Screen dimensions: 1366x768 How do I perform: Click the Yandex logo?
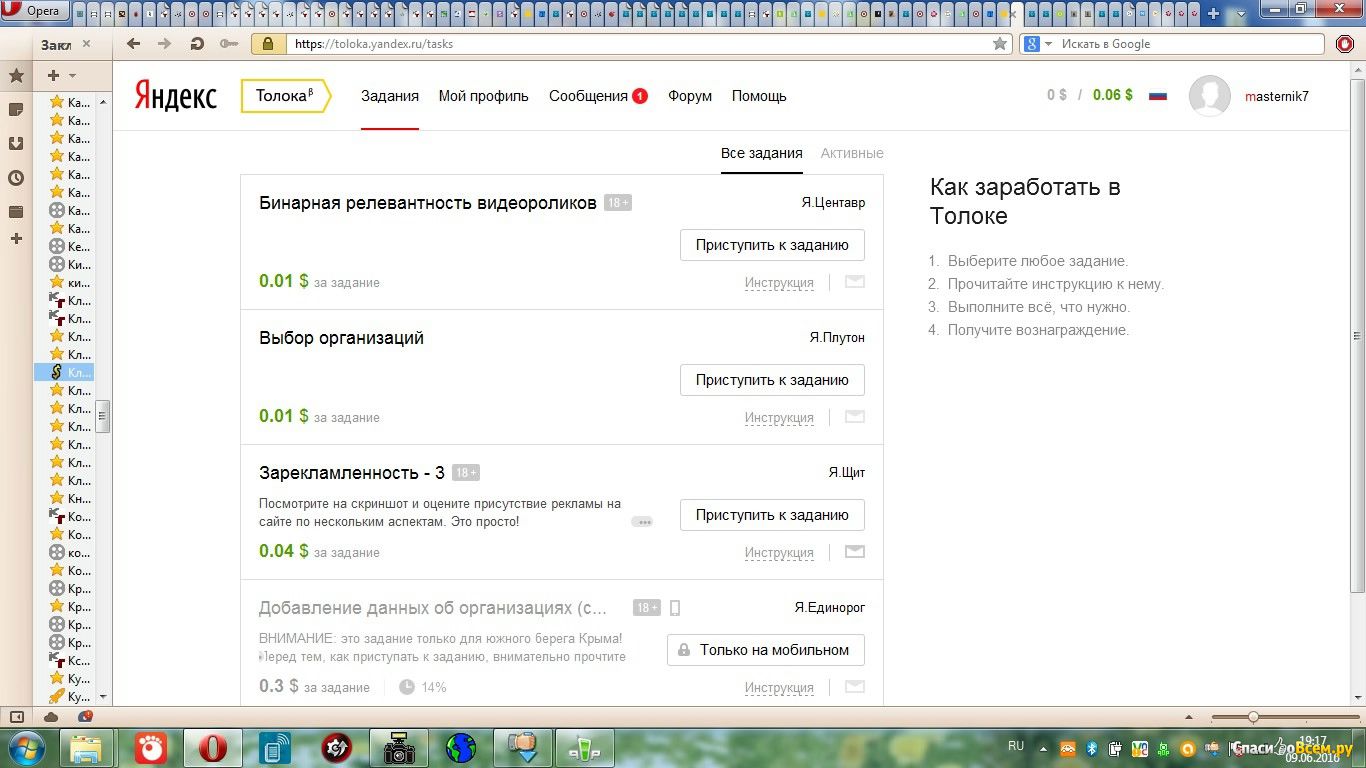coord(176,96)
